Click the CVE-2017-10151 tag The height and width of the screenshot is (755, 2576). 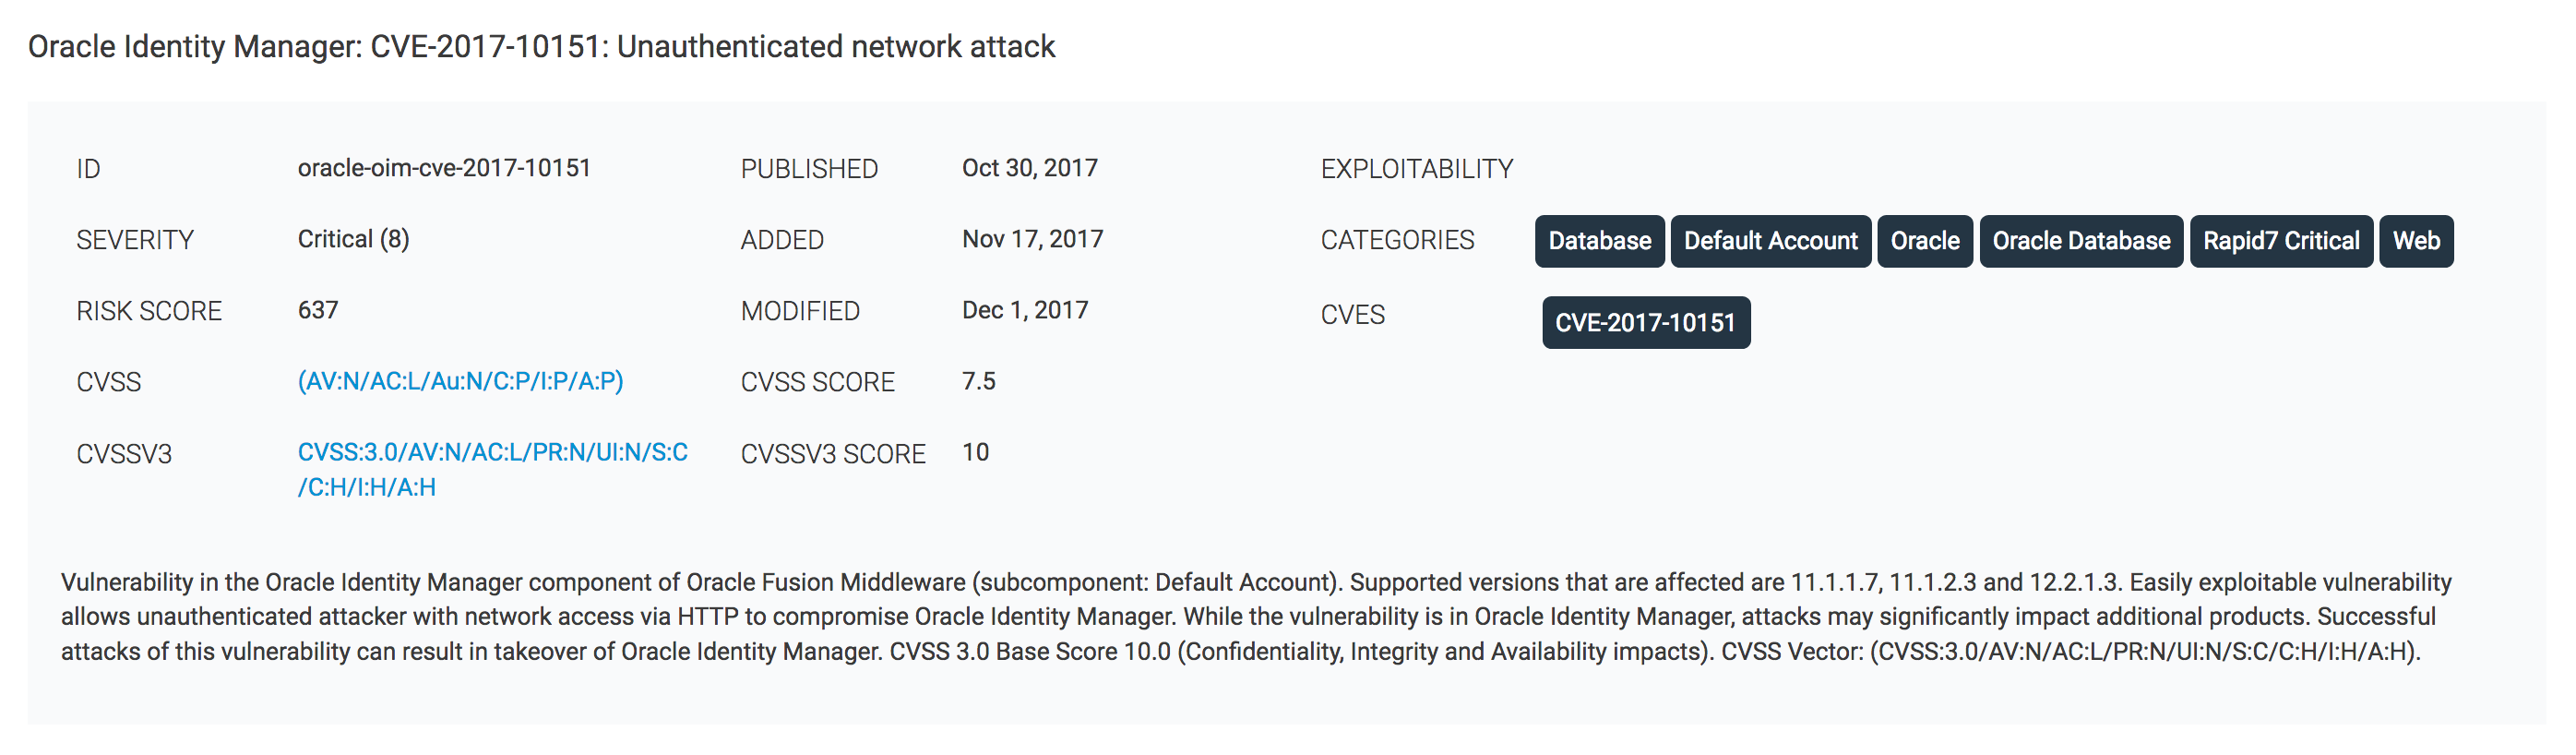1645,322
